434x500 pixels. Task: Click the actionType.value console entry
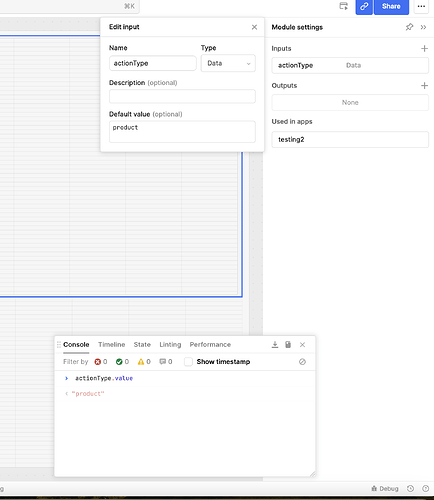[104, 378]
